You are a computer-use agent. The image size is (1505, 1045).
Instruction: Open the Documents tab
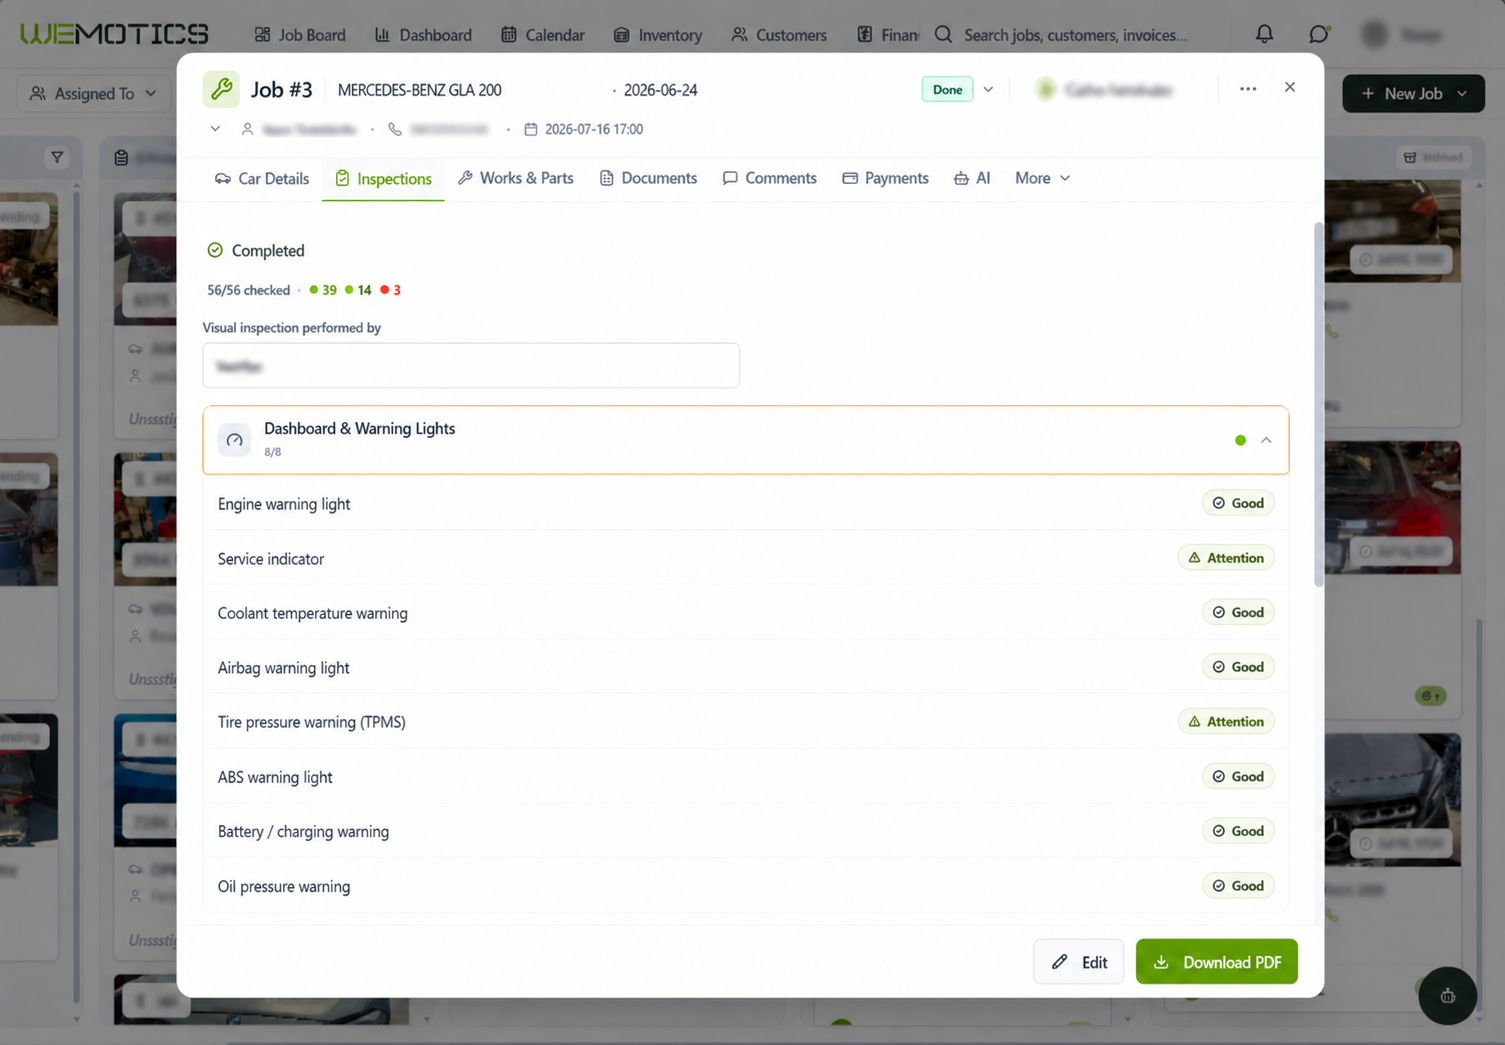(x=648, y=178)
